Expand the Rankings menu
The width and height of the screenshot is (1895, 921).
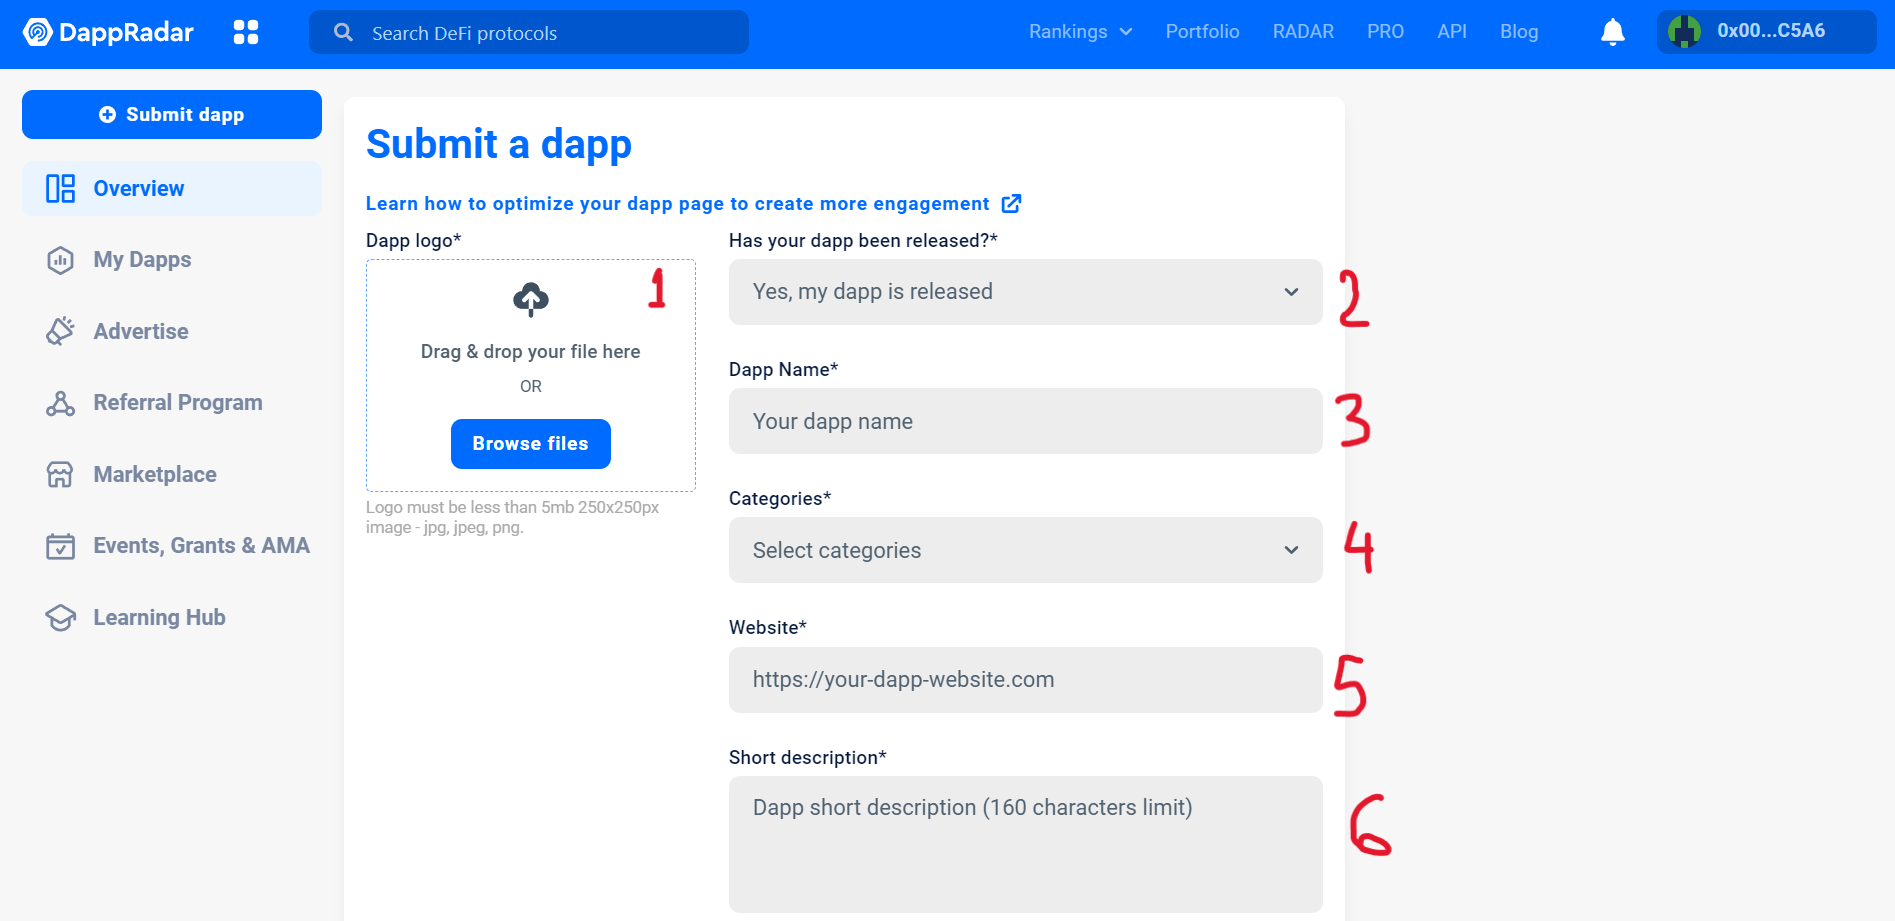pyautogui.click(x=1080, y=32)
